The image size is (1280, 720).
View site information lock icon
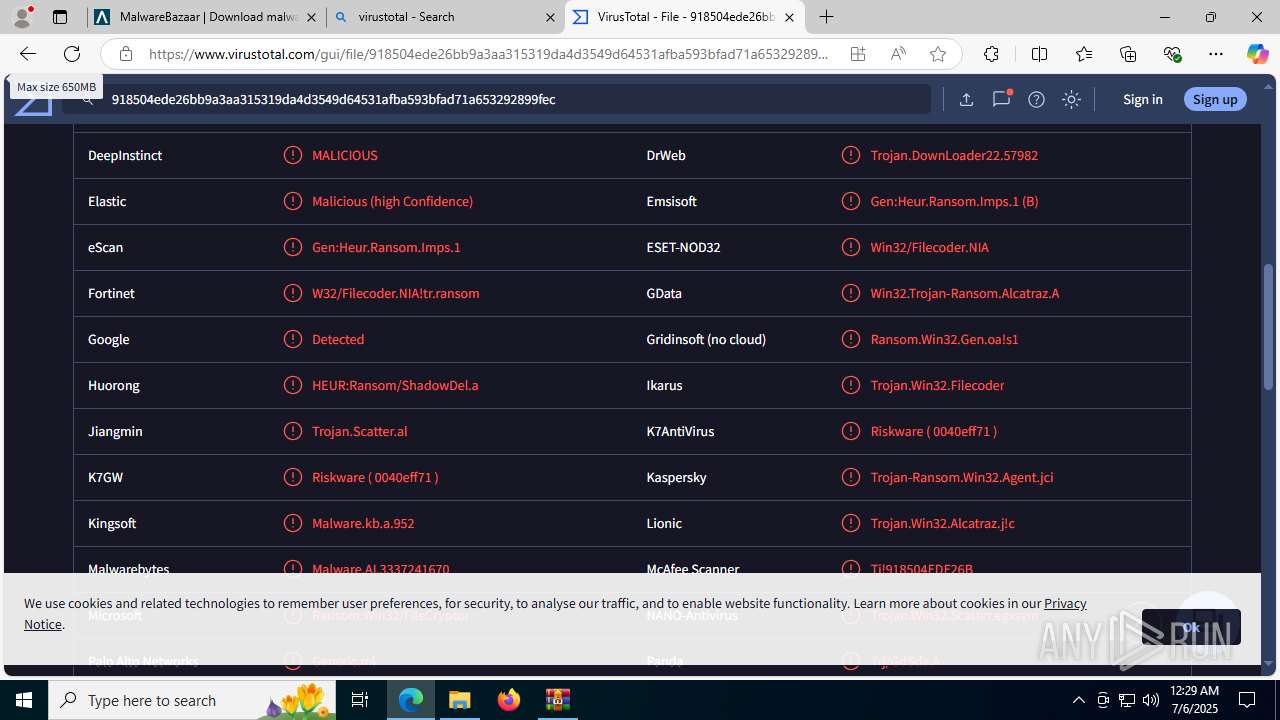(x=125, y=54)
